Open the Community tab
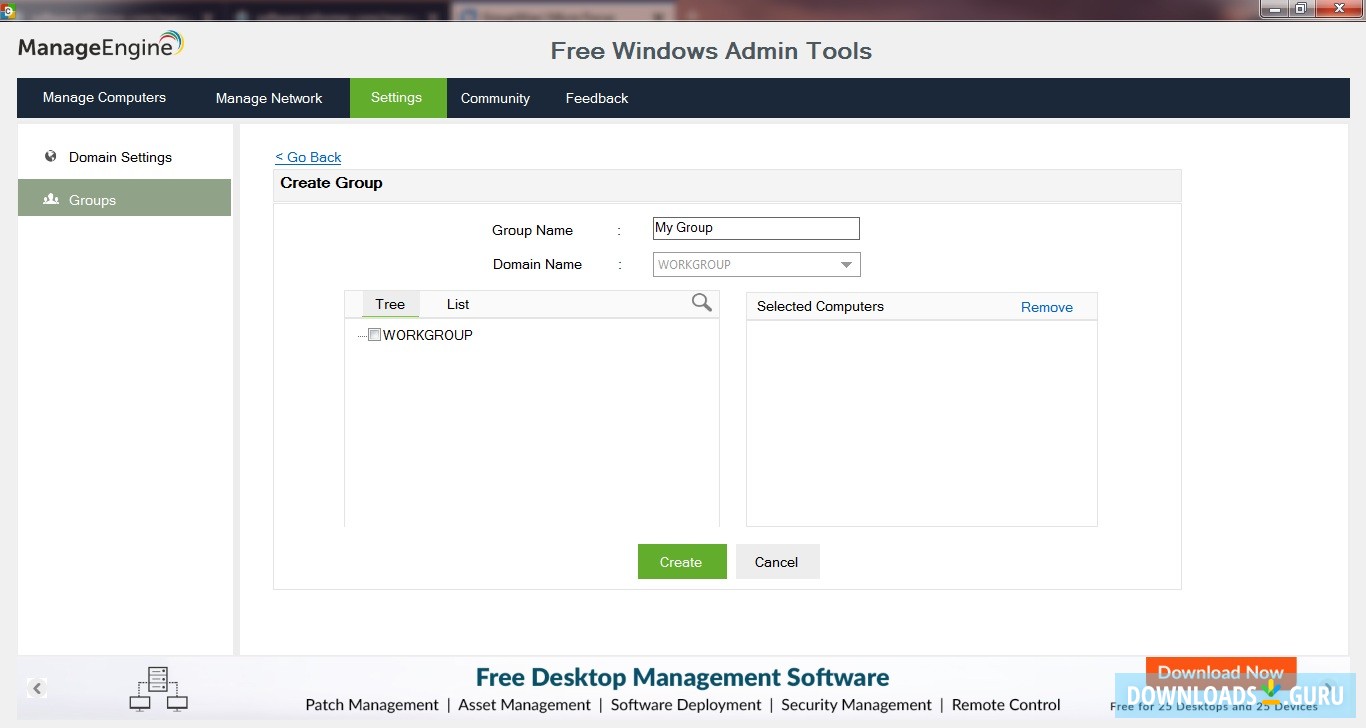The width and height of the screenshot is (1366, 728). [495, 98]
